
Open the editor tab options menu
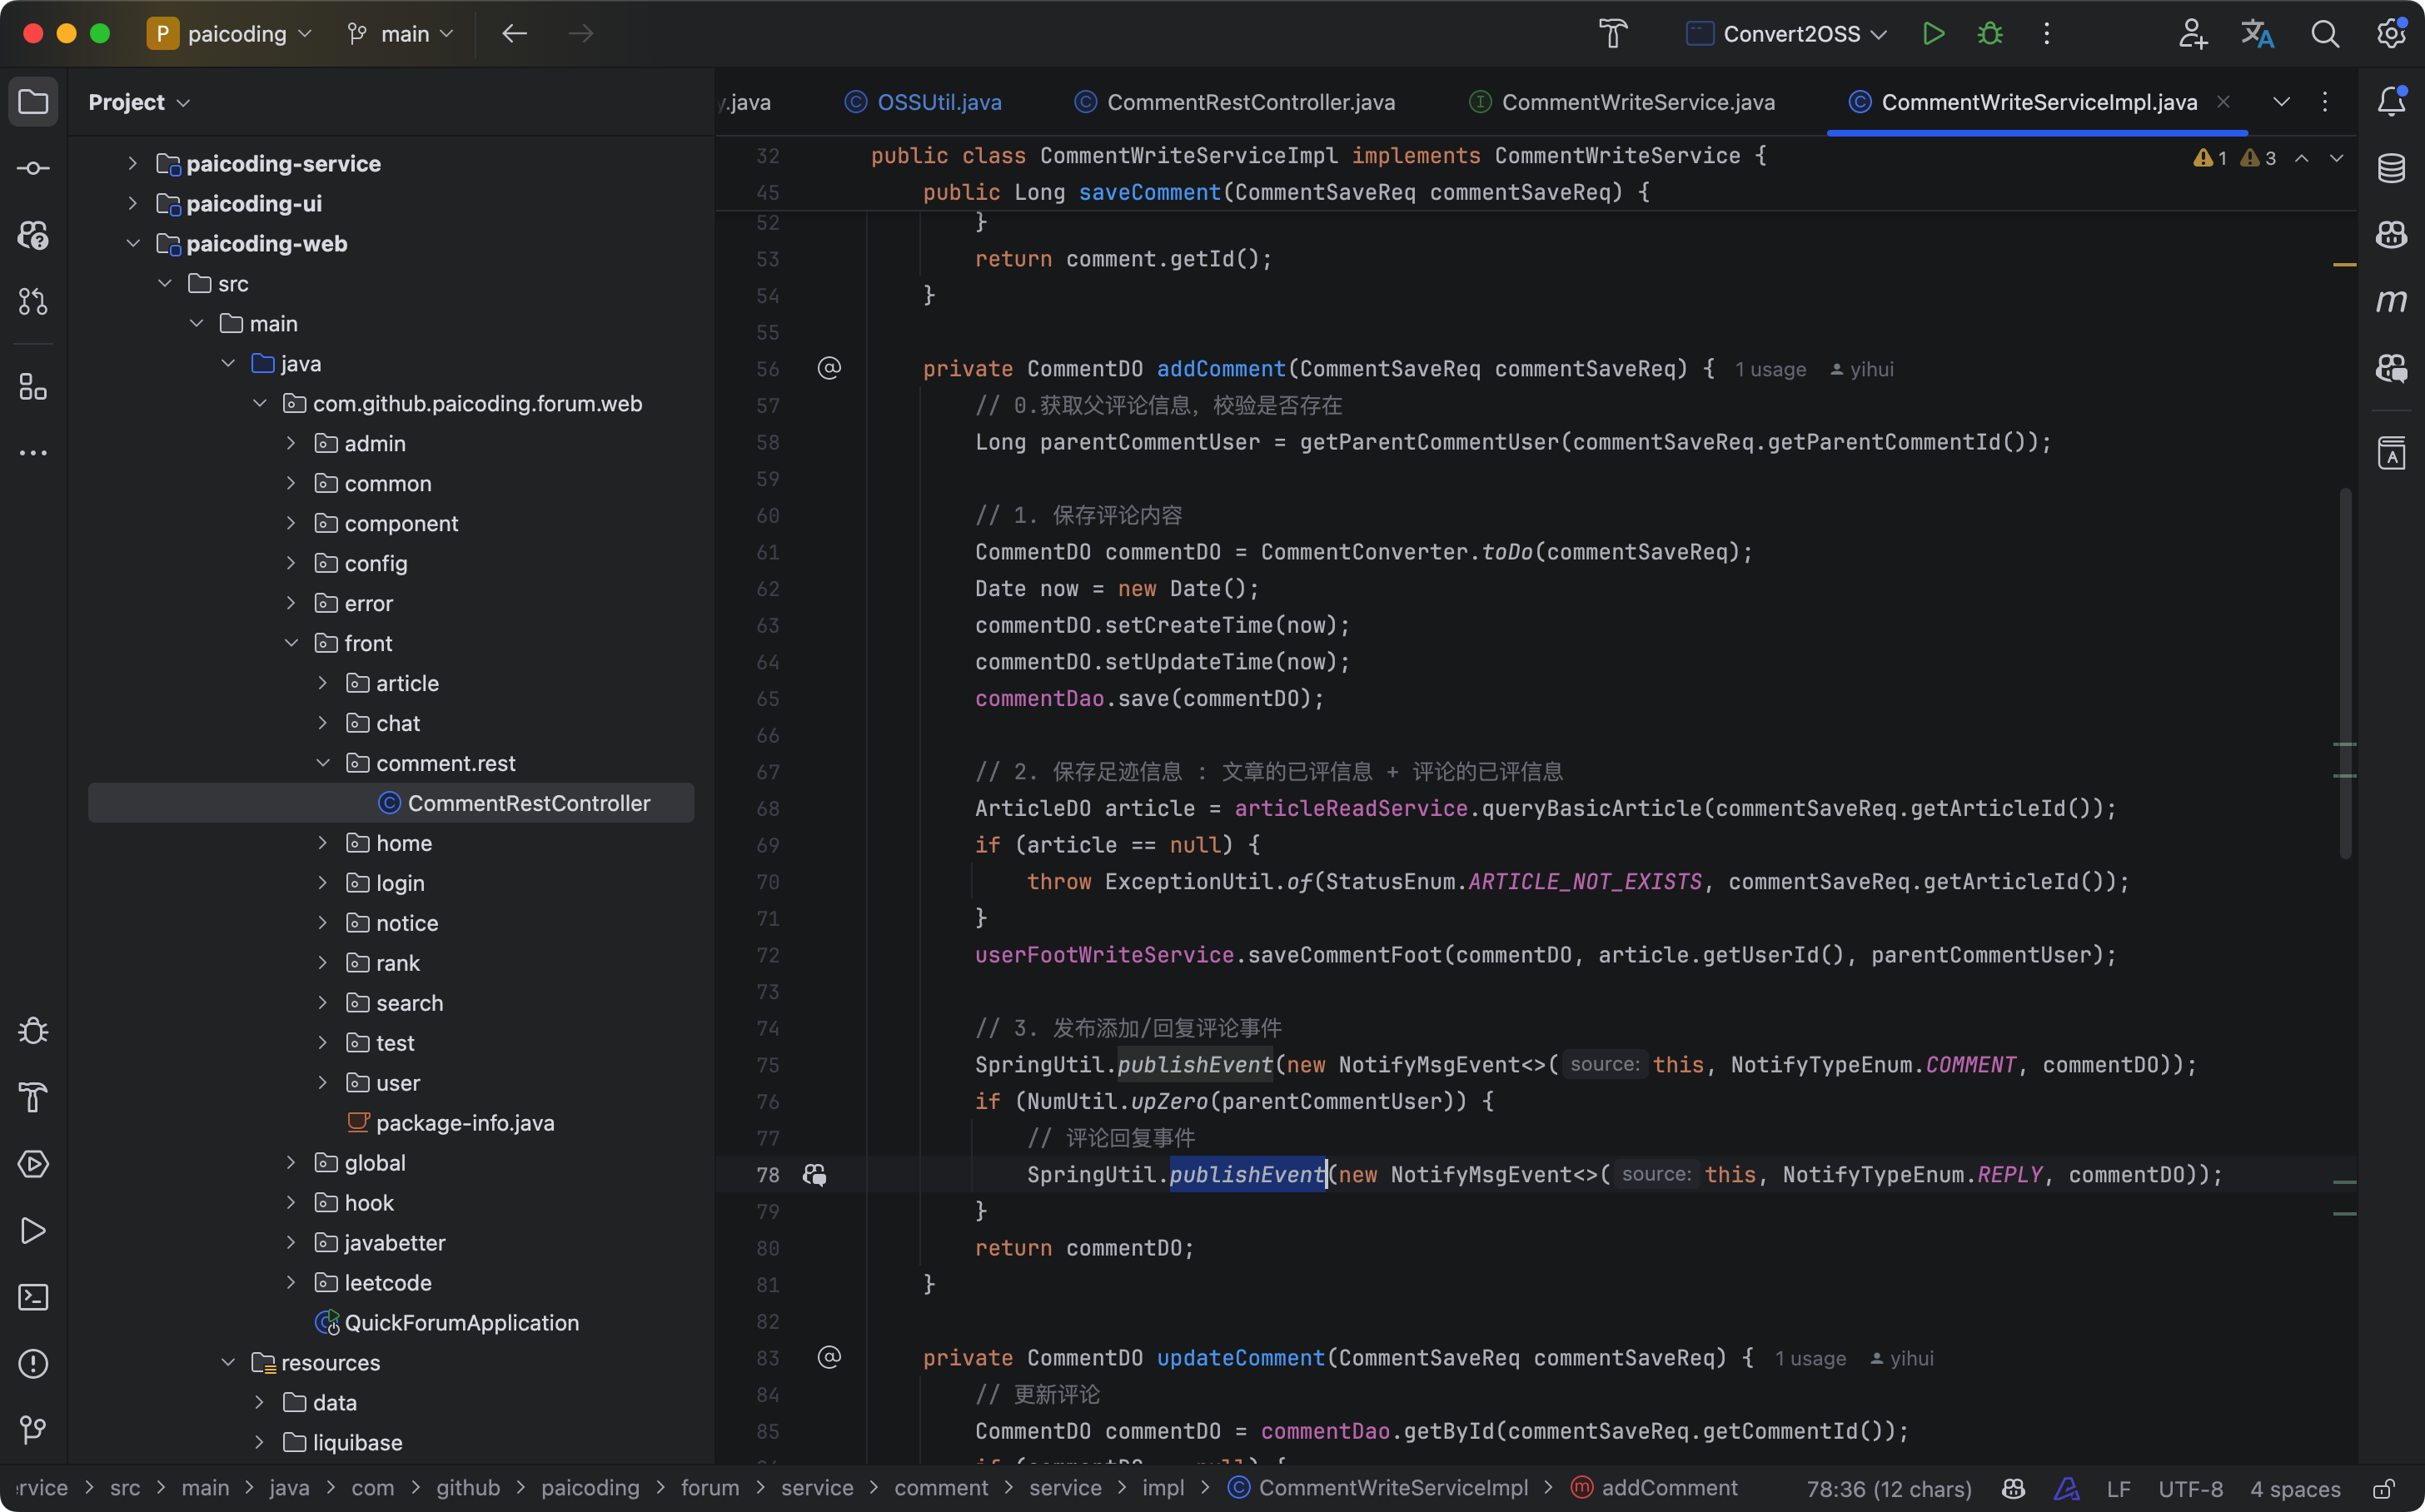(2325, 102)
